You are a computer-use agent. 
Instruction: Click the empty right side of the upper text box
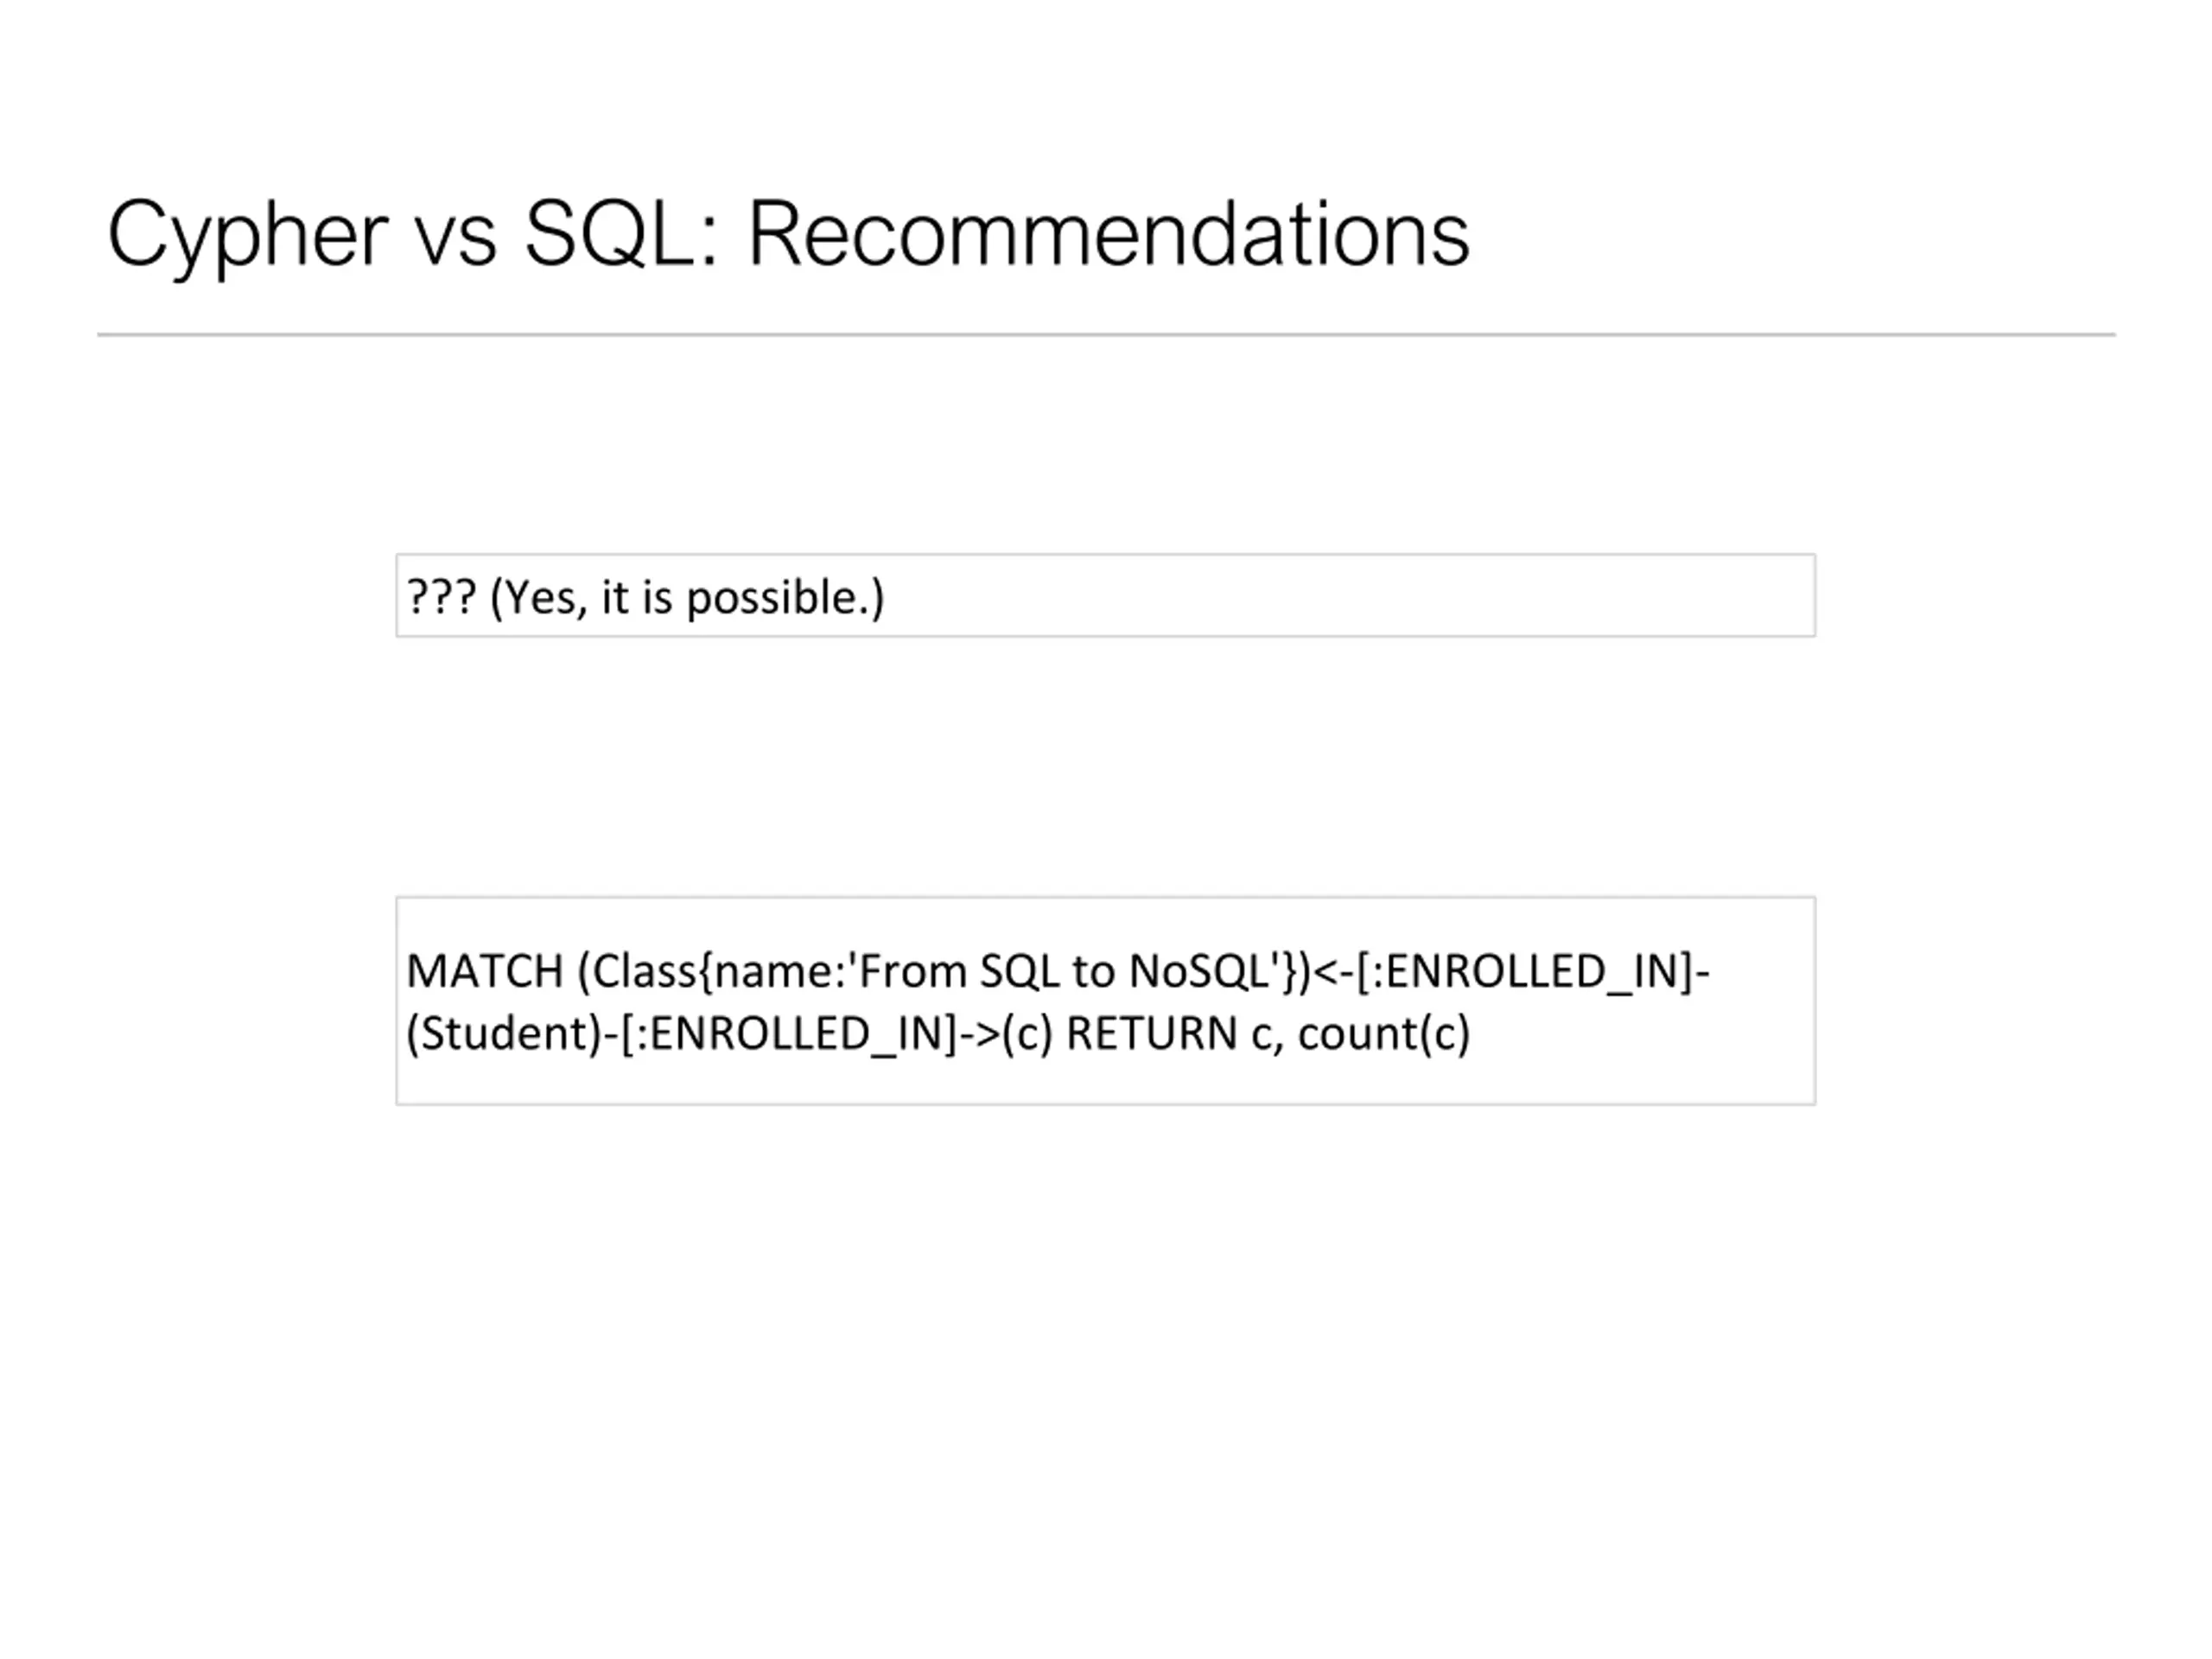[1350, 596]
